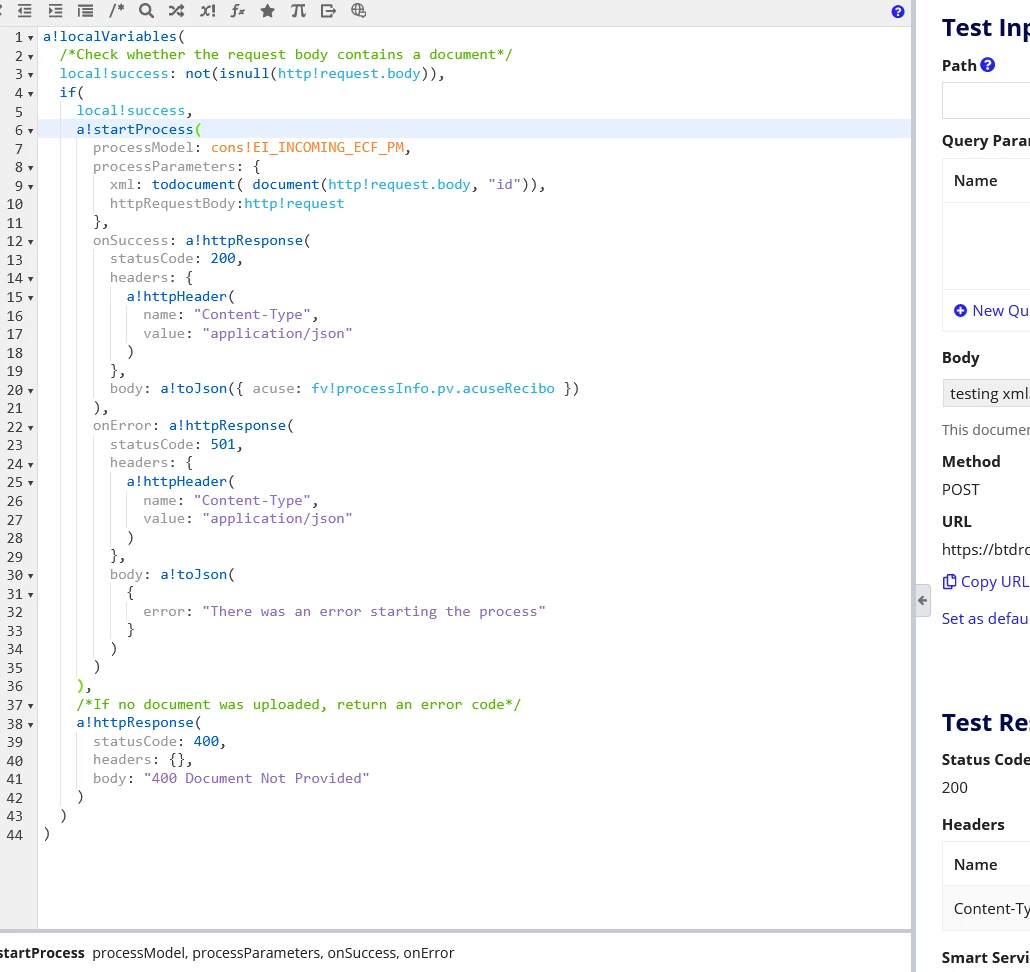Click statusCode value 200 on line 13
Screen dimensions: 1030x972
pos(223,258)
